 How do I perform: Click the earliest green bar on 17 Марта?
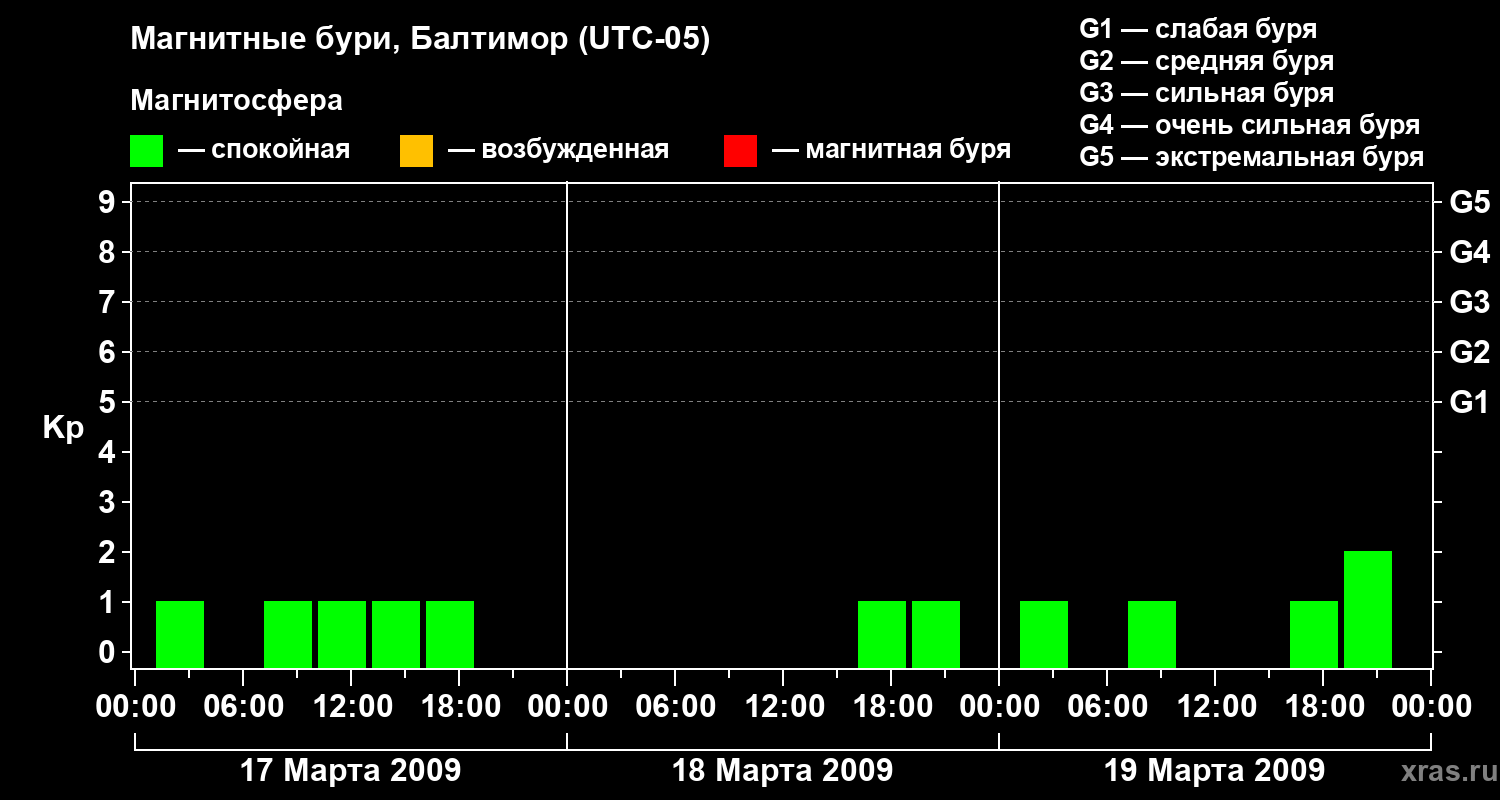180,634
